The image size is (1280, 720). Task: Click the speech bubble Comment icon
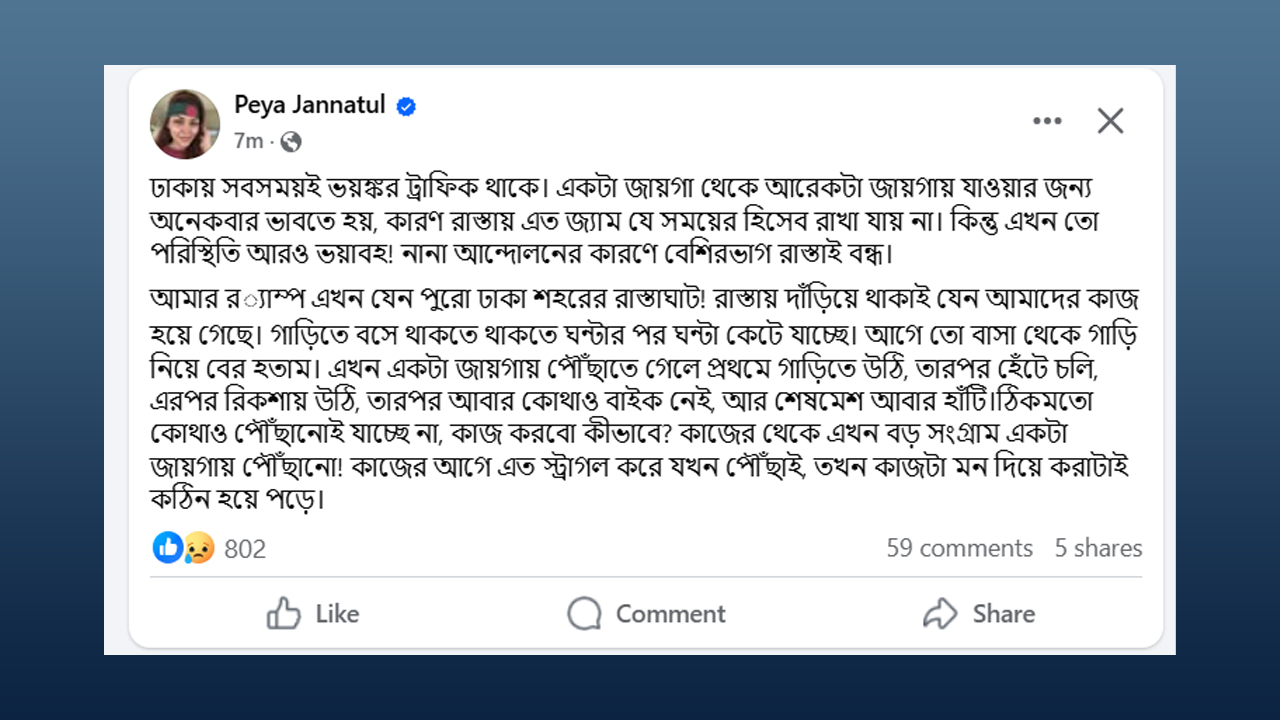(x=584, y=613)
